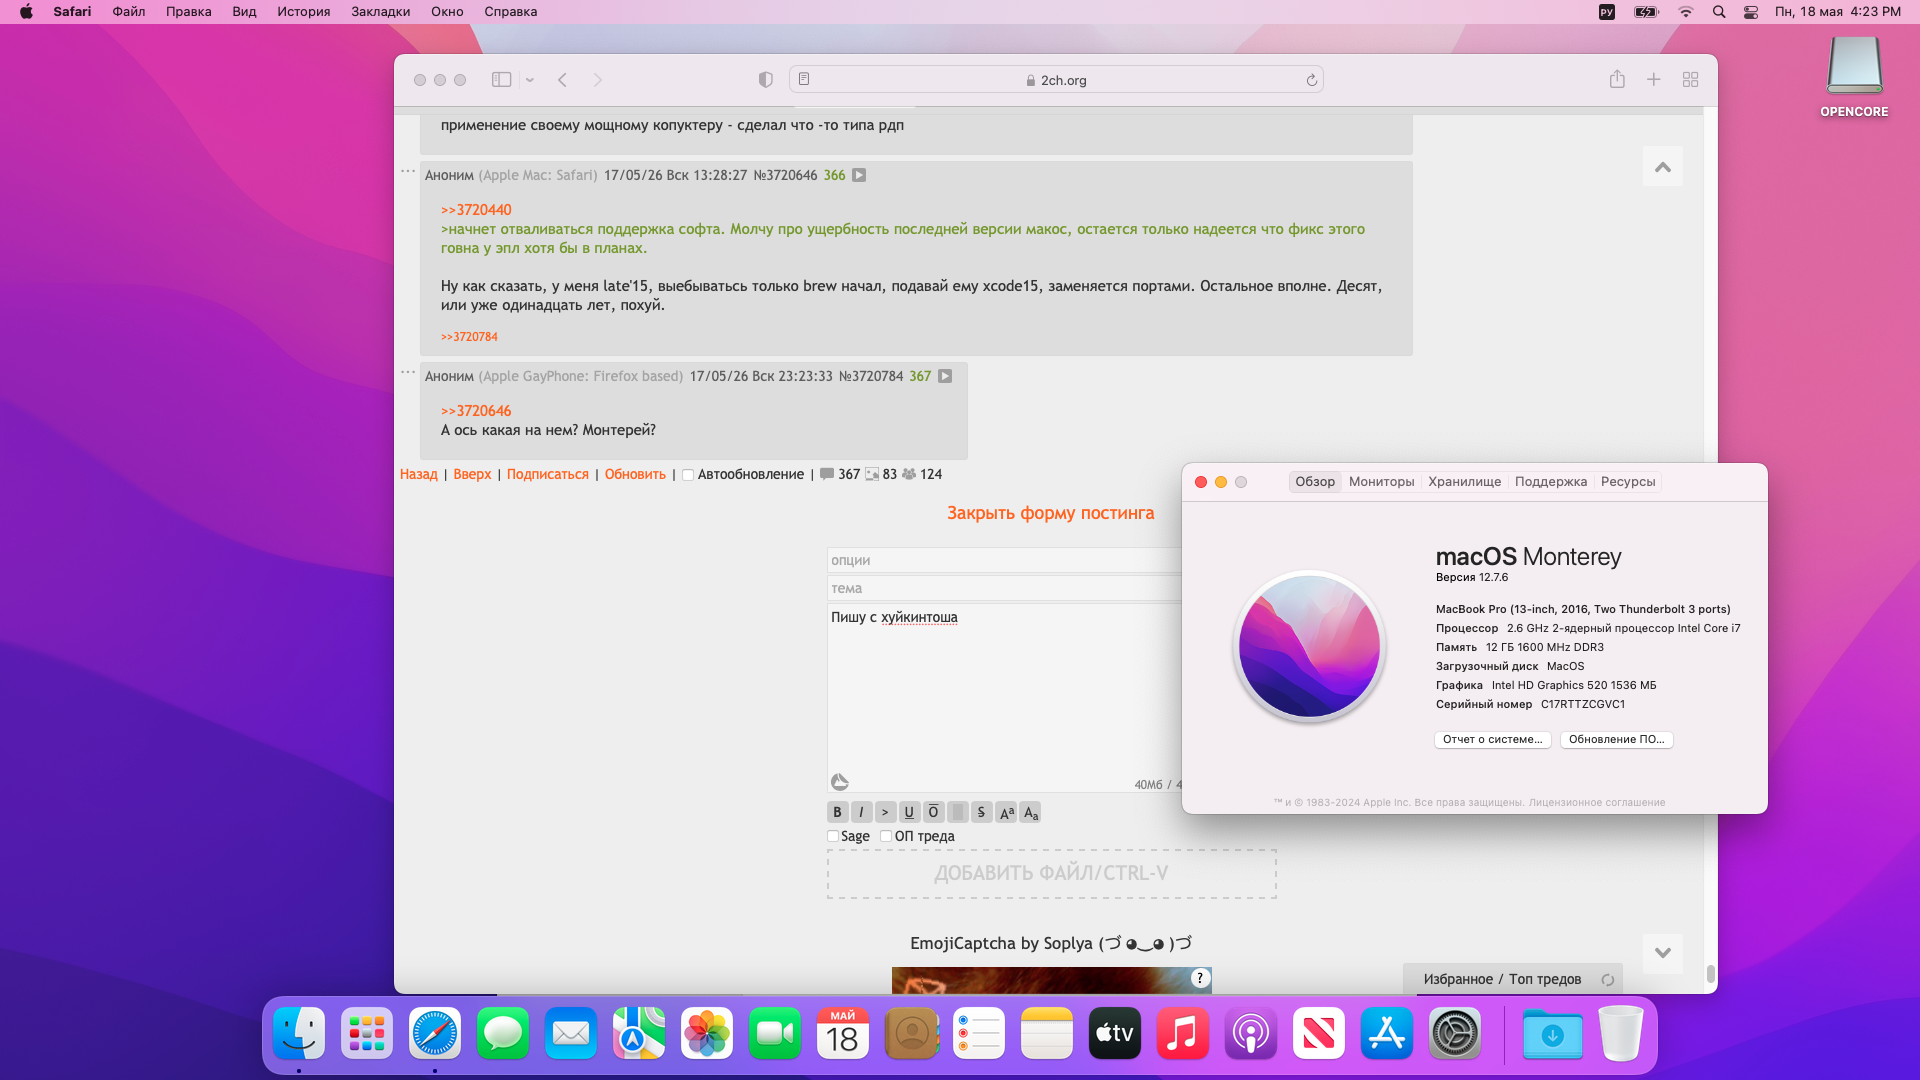The image size is (1920, 1080).
Task: Click the Обновление ПО button
Action: click(x=1617, y=740)
